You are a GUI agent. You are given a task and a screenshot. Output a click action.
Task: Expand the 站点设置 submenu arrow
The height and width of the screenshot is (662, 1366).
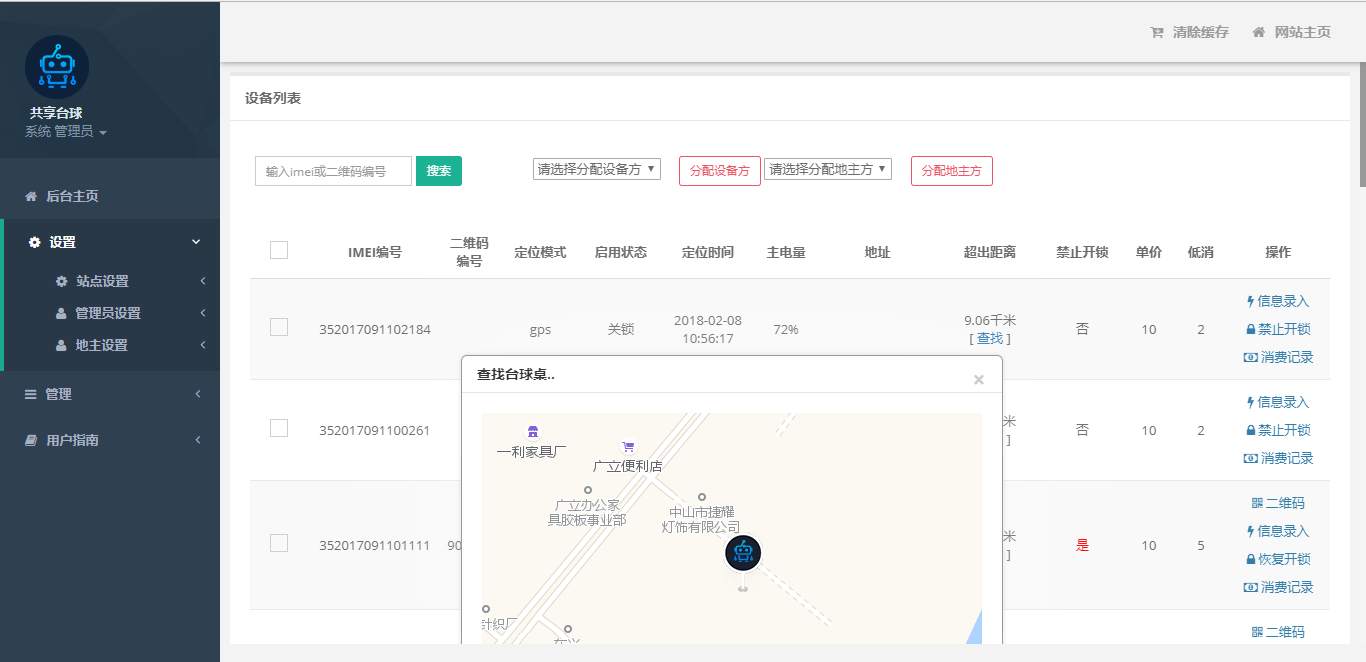202,281
